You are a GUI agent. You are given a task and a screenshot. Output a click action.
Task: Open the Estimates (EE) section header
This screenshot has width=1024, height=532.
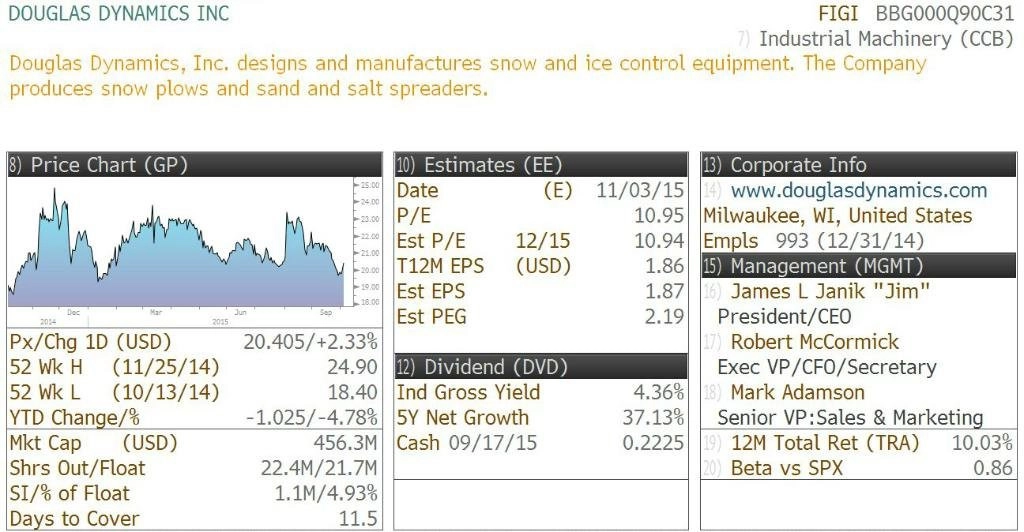tap(541, 165)
